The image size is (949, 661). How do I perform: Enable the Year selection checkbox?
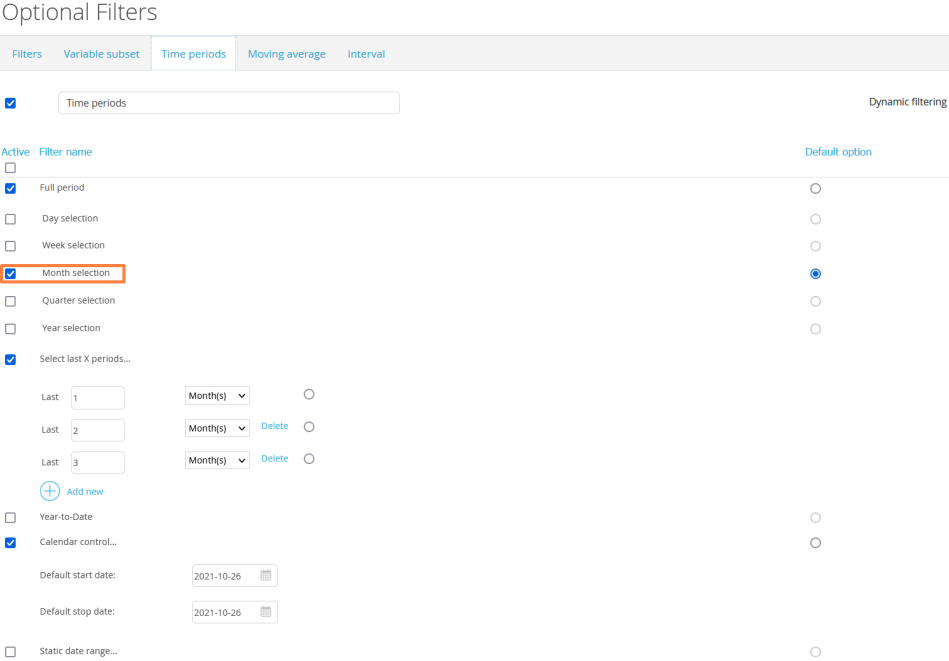pos(10,329)
